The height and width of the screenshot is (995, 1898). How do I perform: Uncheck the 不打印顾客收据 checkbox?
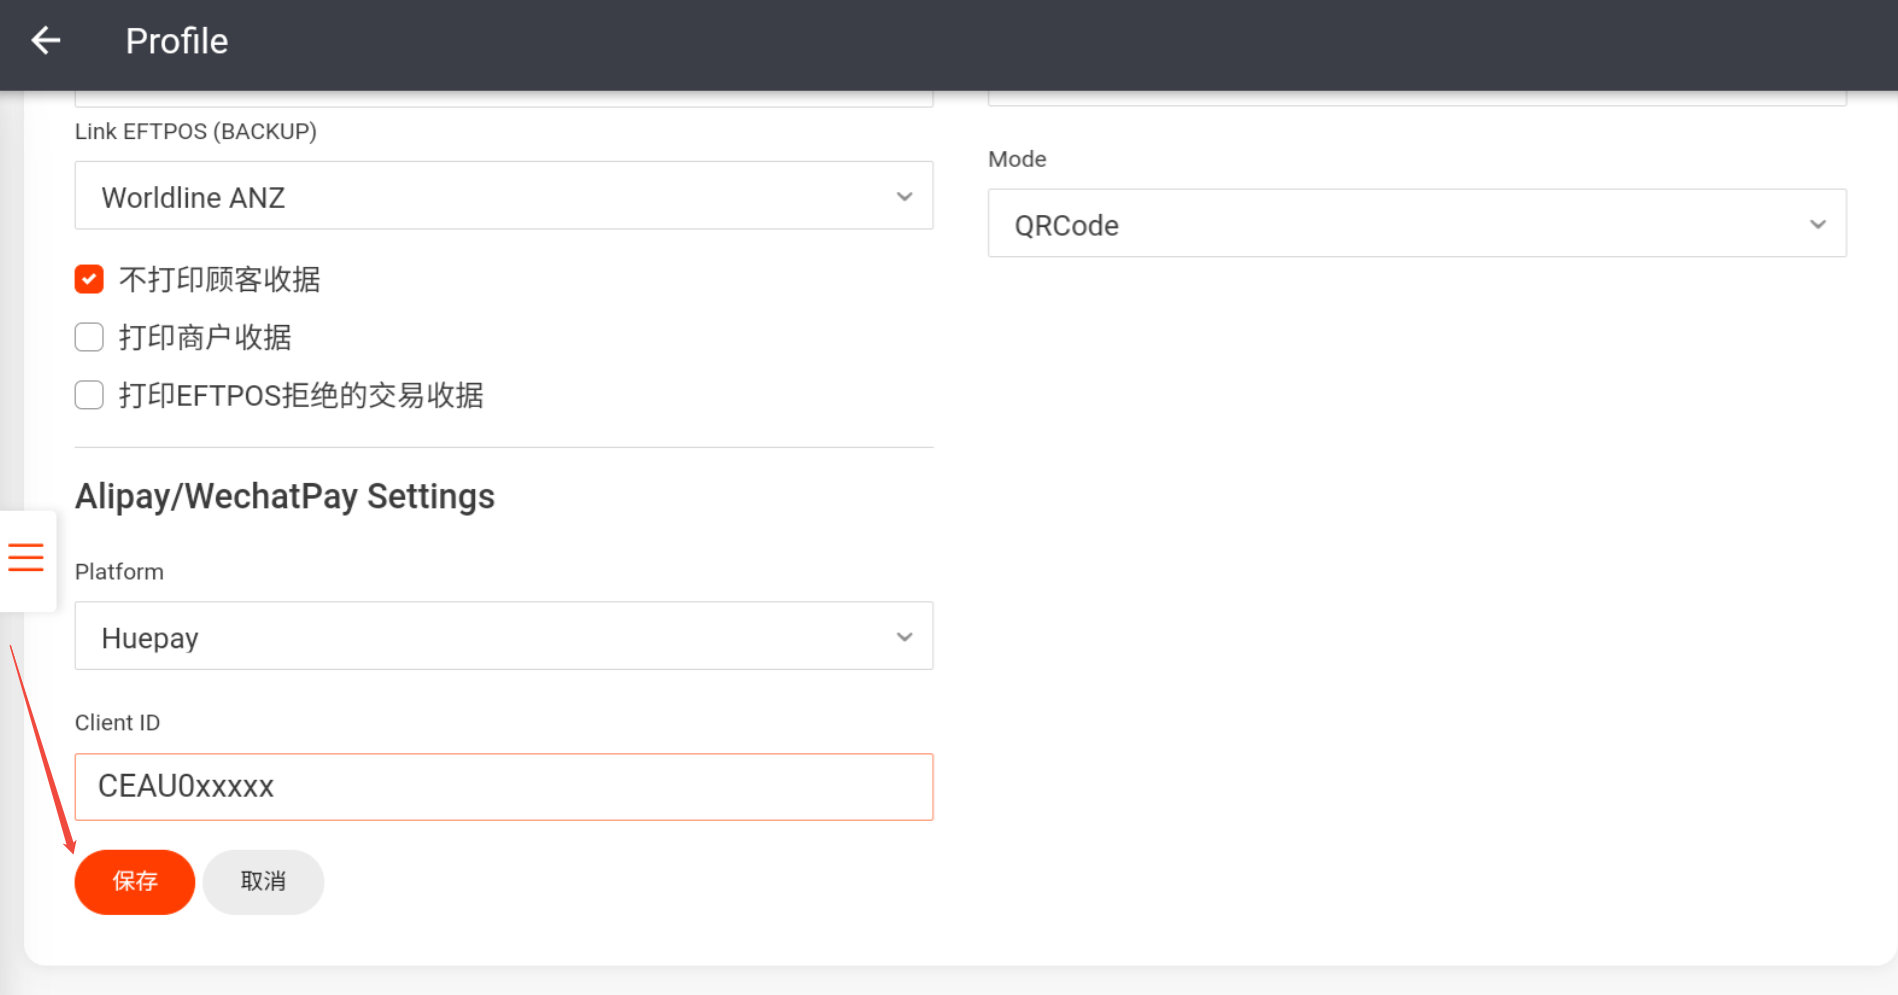(x=89, y=279)
